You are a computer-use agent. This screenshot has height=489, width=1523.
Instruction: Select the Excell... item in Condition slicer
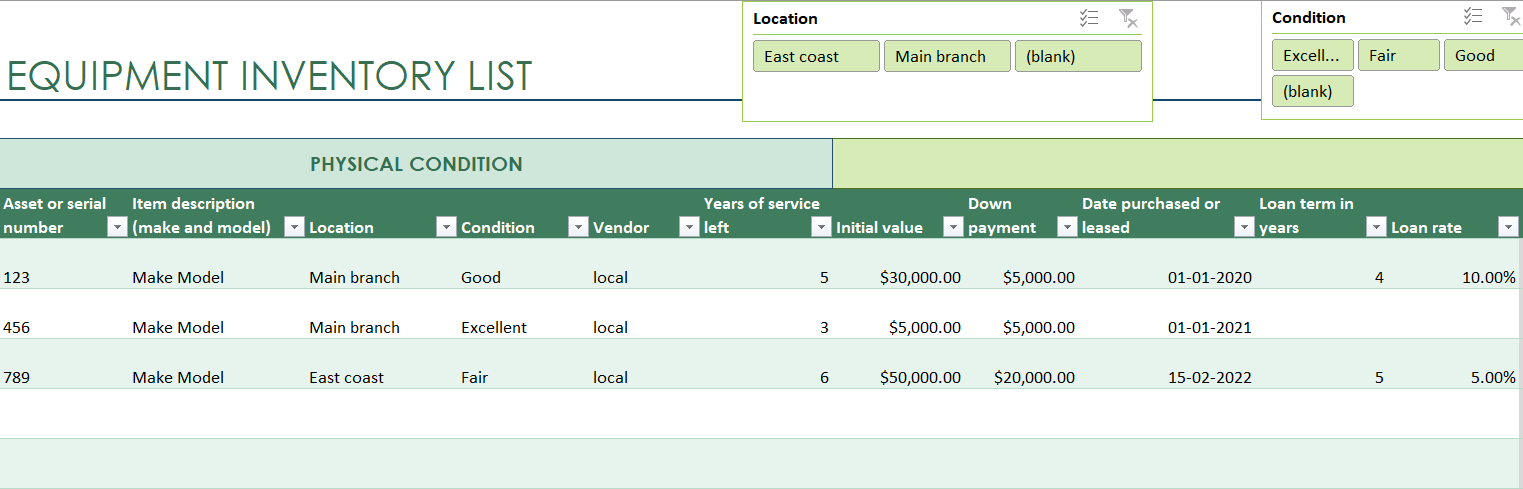[x=1313, y=55]
